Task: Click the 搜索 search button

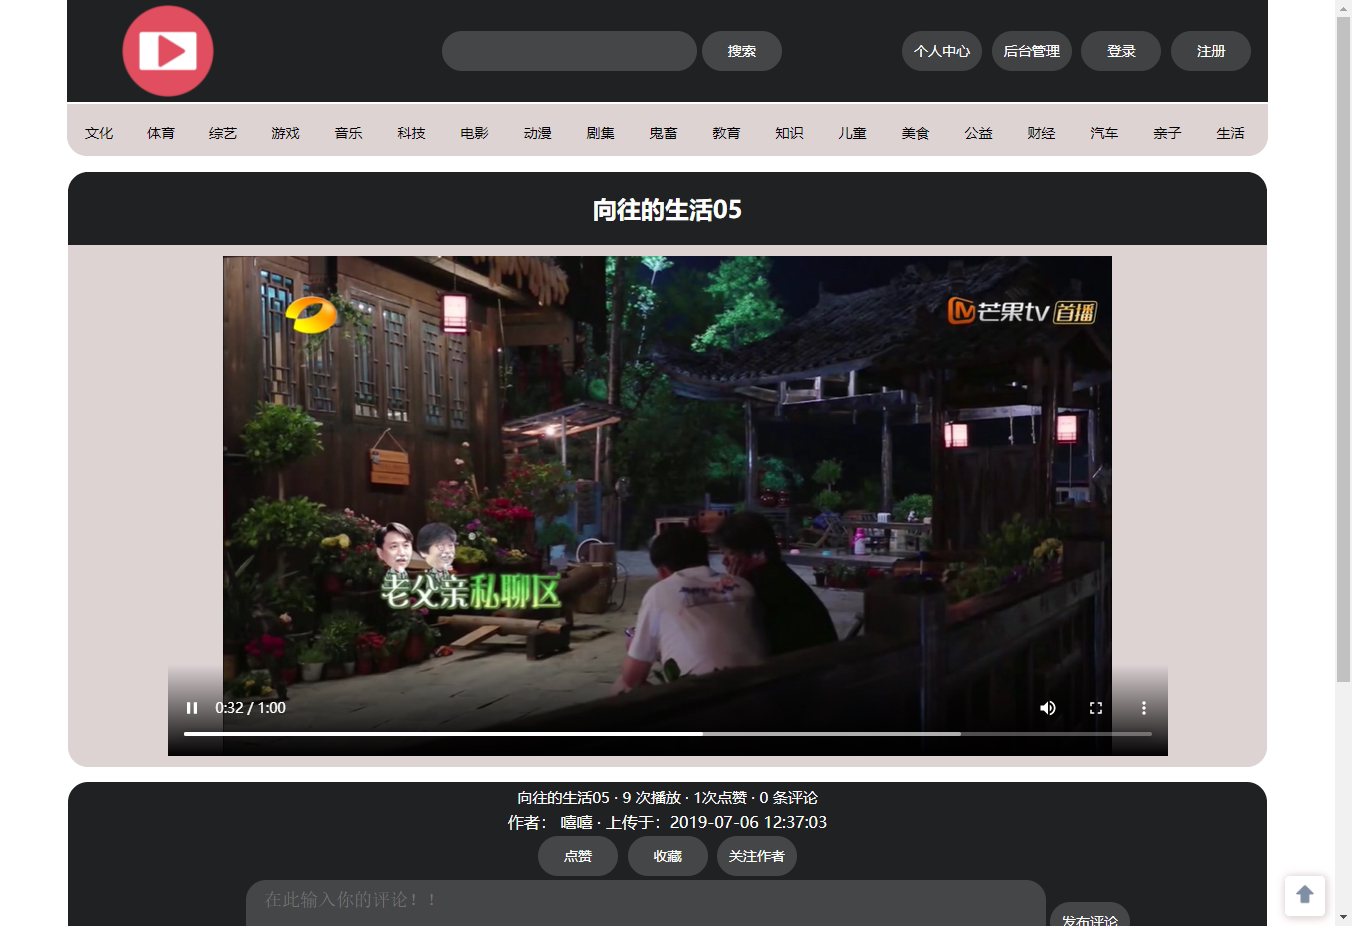Action: click(742, 51)
